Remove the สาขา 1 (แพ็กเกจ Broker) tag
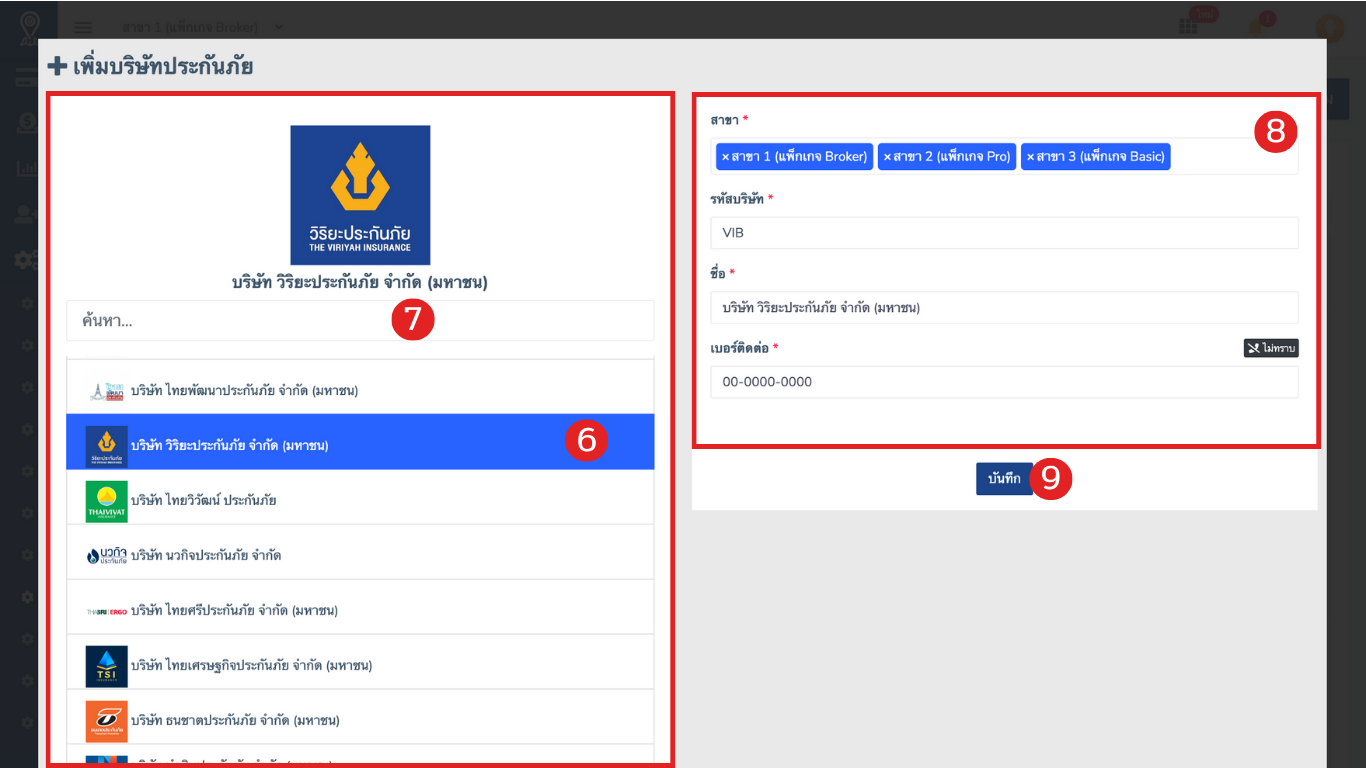This screenshot has width=1366, height=768. click(x=725, y=157)
